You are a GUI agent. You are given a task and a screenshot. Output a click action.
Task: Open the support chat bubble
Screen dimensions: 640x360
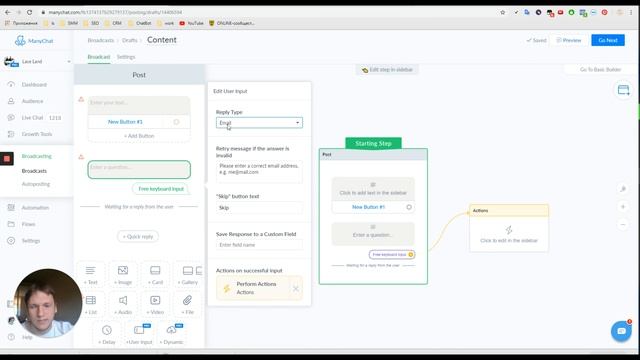[x=621, y=331]
